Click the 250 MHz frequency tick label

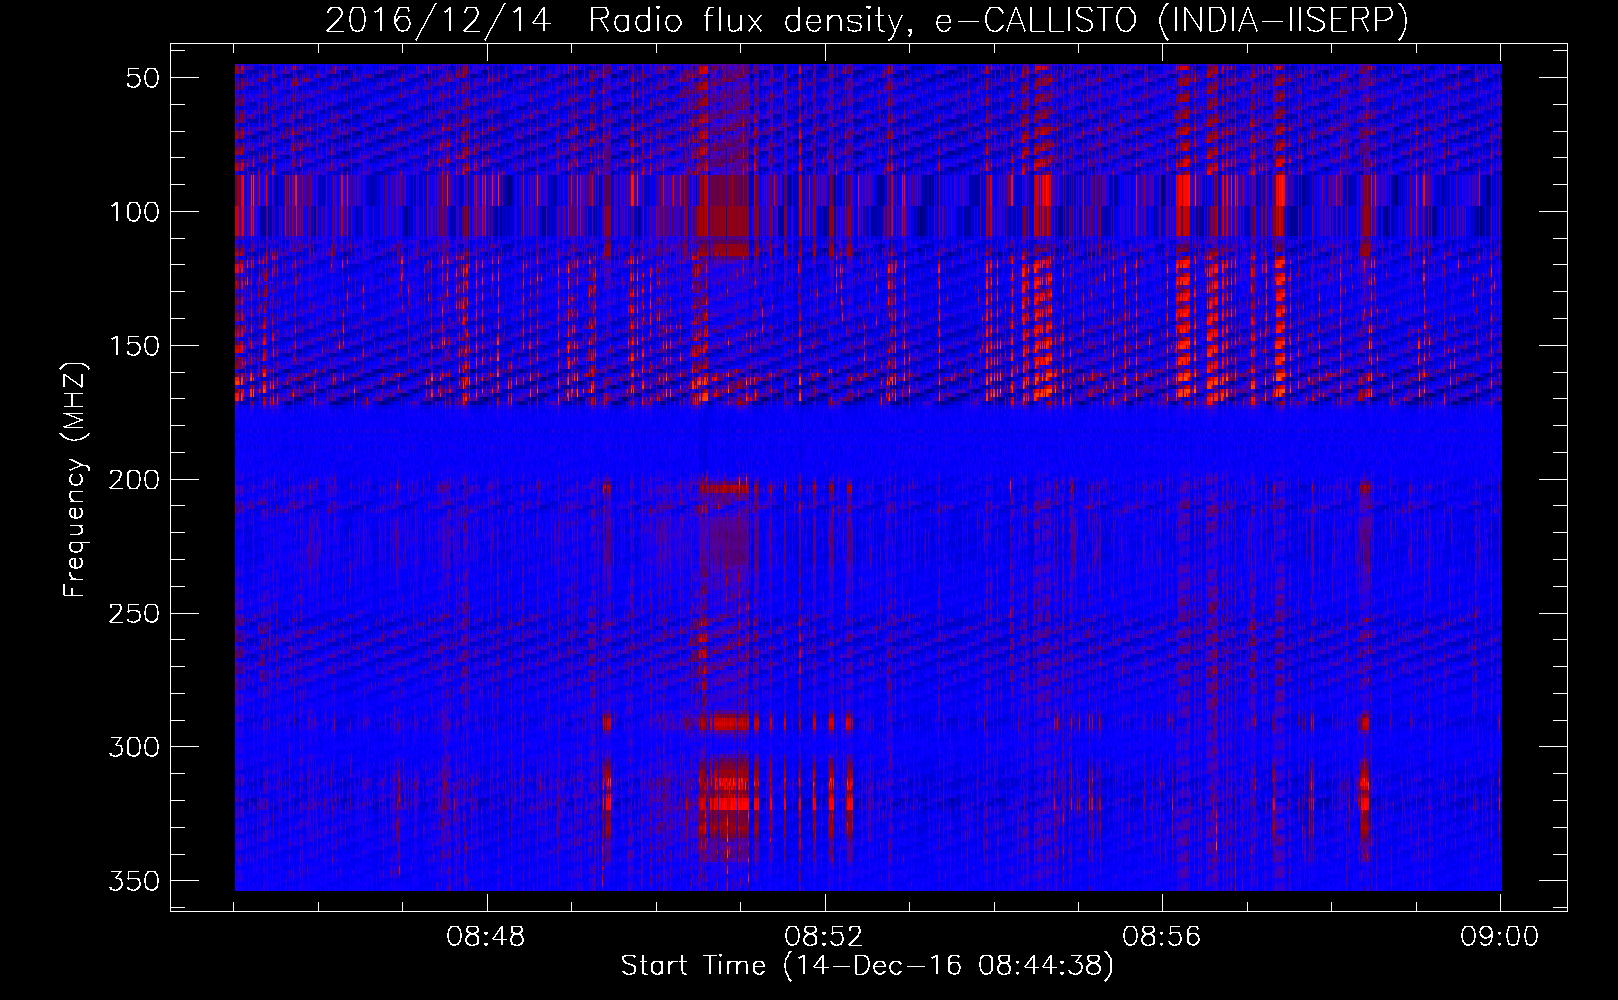pyautogui.click(x=134, y=613)
